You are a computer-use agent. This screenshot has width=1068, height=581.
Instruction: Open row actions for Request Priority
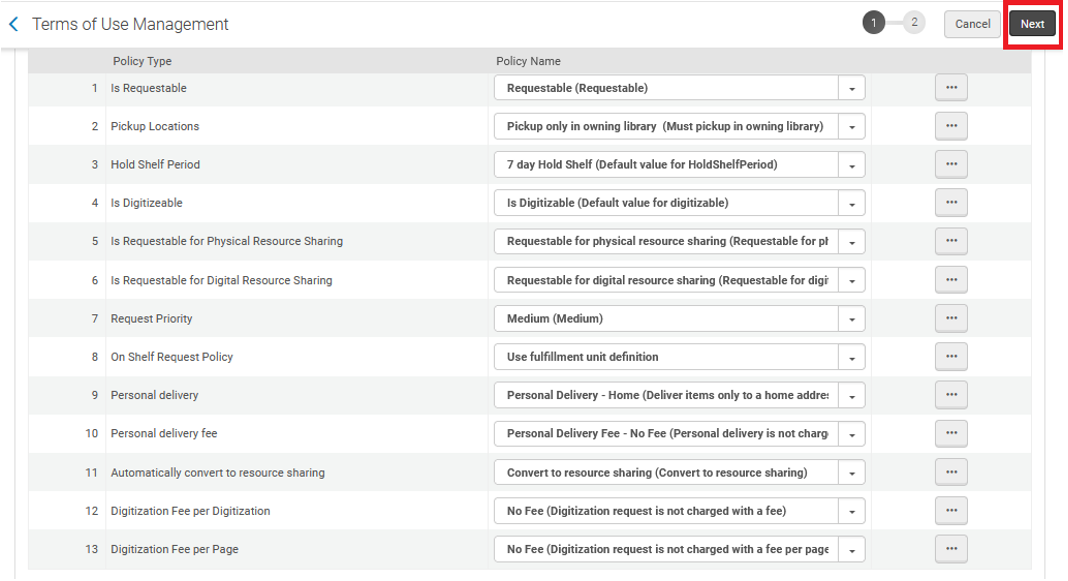950,318
